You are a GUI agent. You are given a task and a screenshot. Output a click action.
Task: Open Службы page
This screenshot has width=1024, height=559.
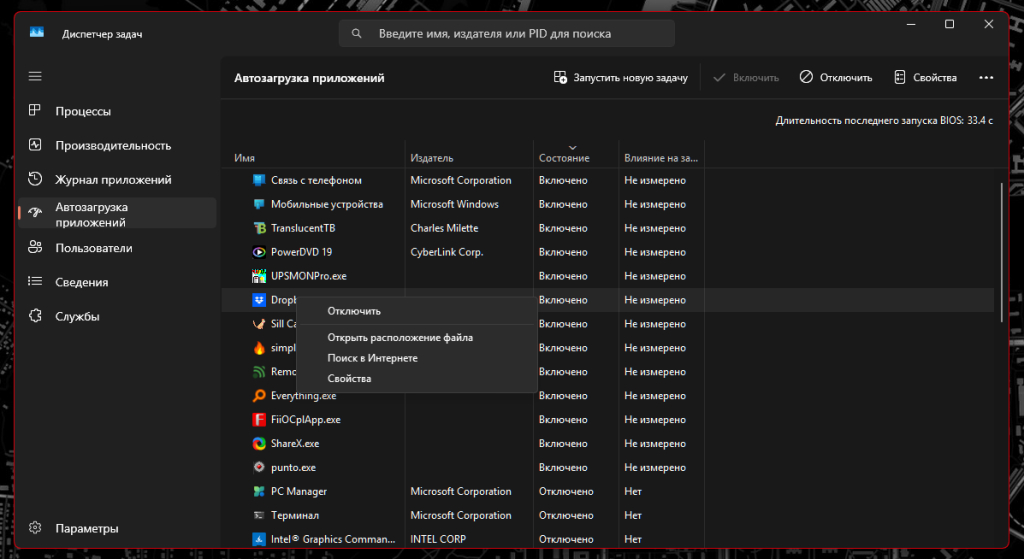(118, 316)
